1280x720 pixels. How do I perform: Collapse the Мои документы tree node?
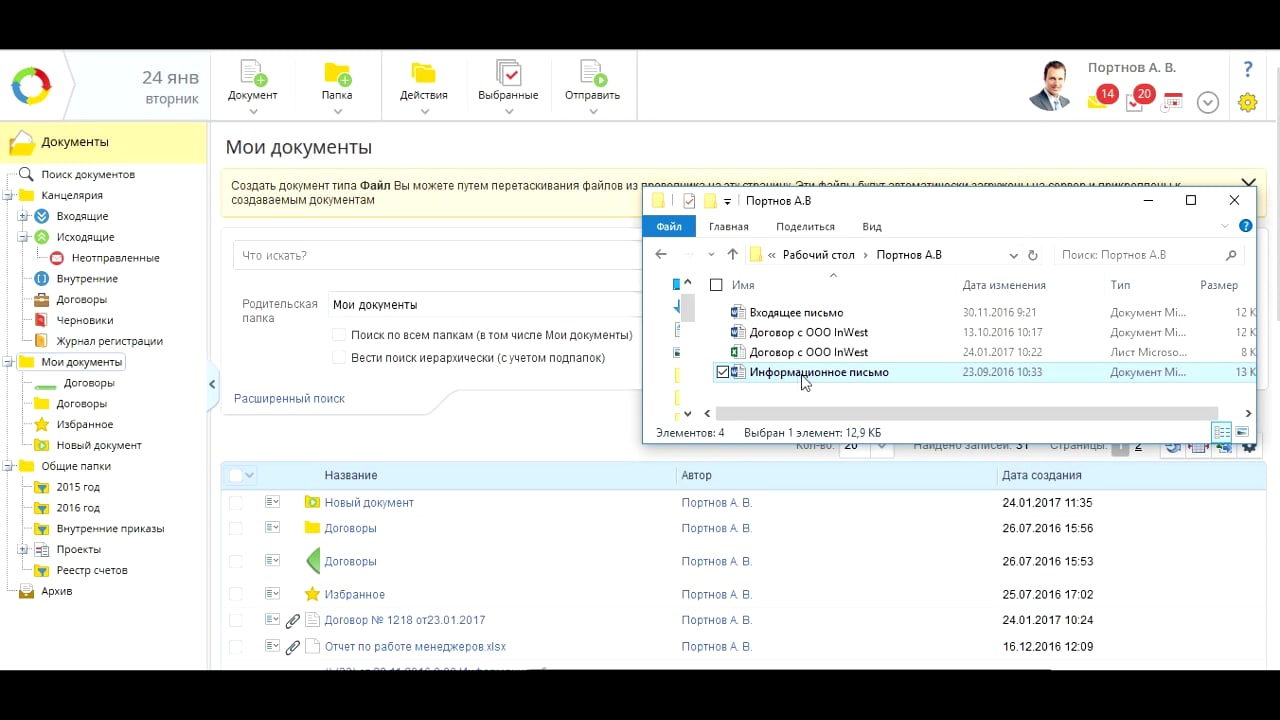pyautogui.click(x=8, y=362)
